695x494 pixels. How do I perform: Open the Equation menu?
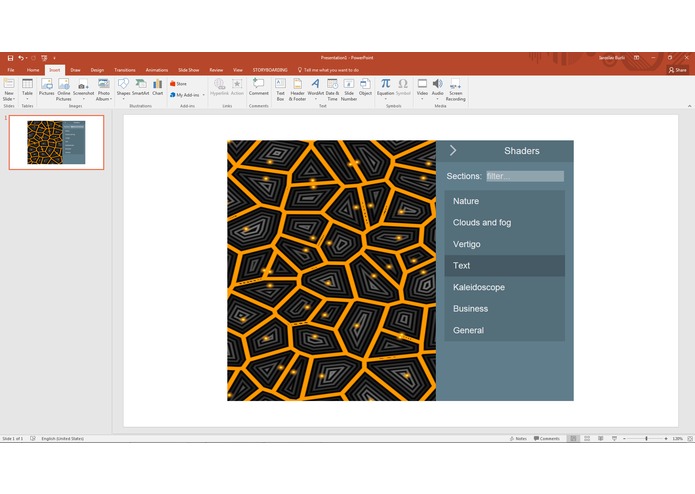pyautogui.click(x=385, y=88)
